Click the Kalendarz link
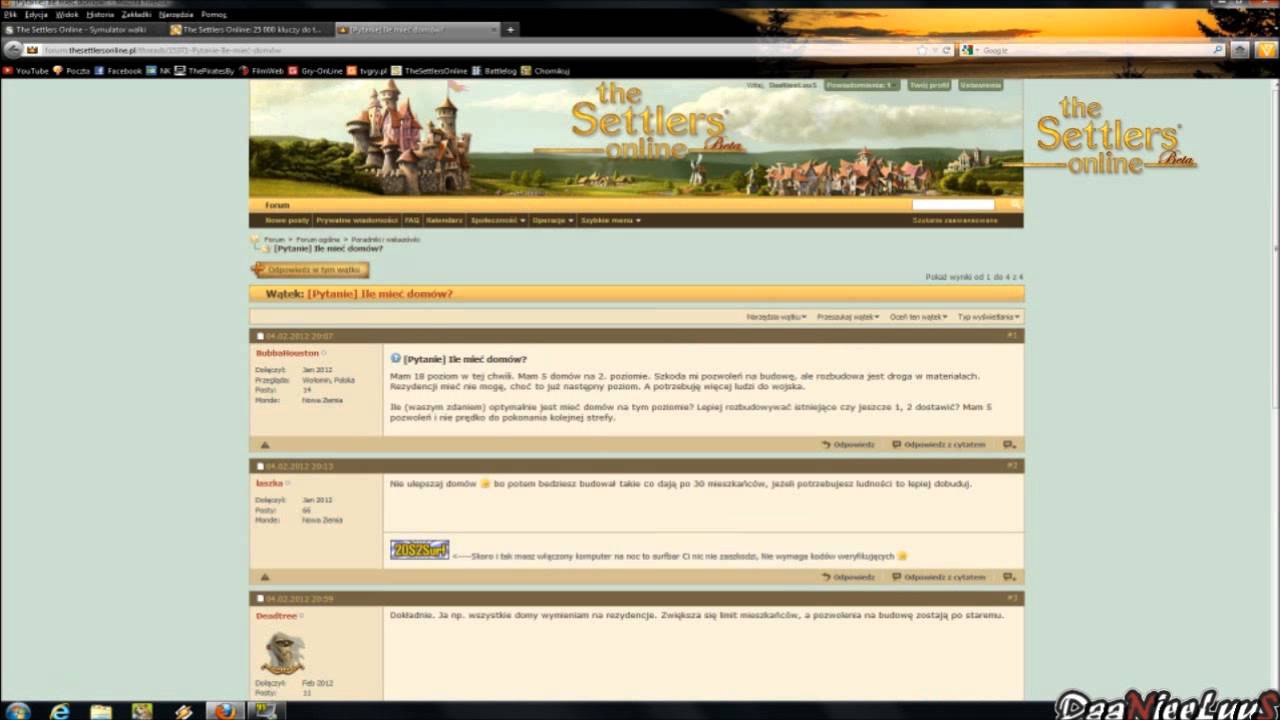Viewport: 1280px width, 720px height. click(444, 220)
